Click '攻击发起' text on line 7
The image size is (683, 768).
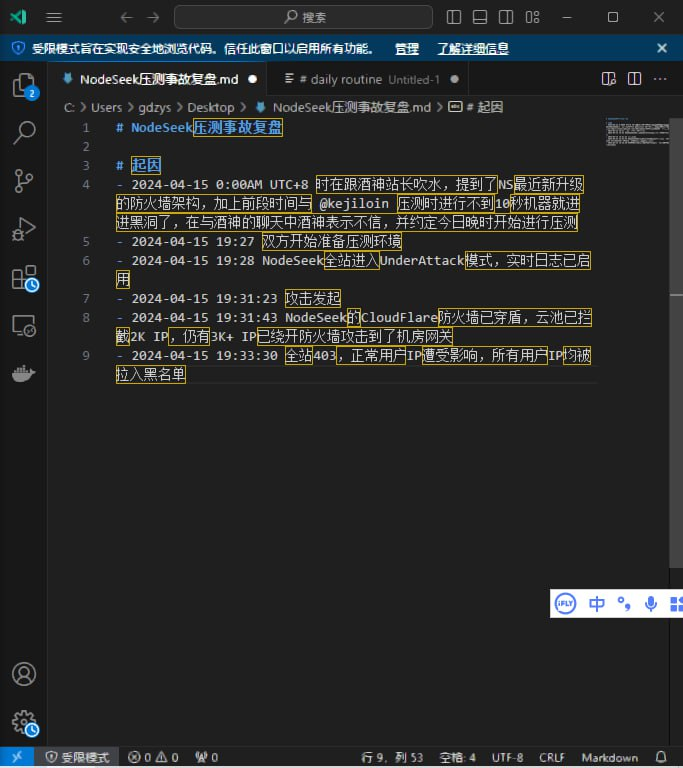pyautogui.click(x=313, y=298)
